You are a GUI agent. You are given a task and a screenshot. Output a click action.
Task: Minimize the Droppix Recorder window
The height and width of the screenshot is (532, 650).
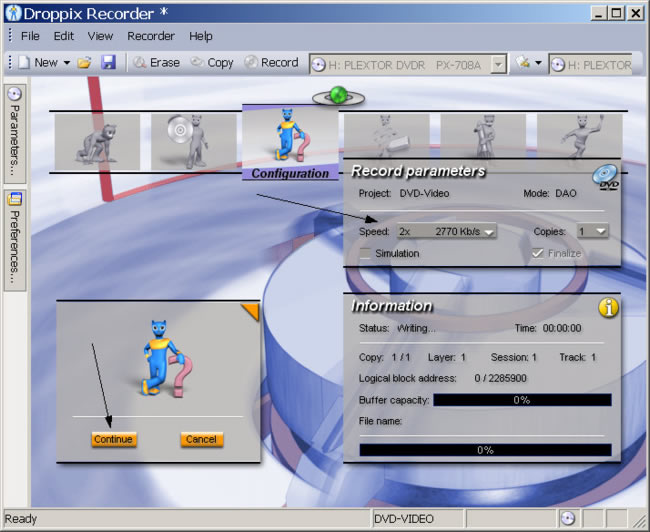[x=598, y=13]
